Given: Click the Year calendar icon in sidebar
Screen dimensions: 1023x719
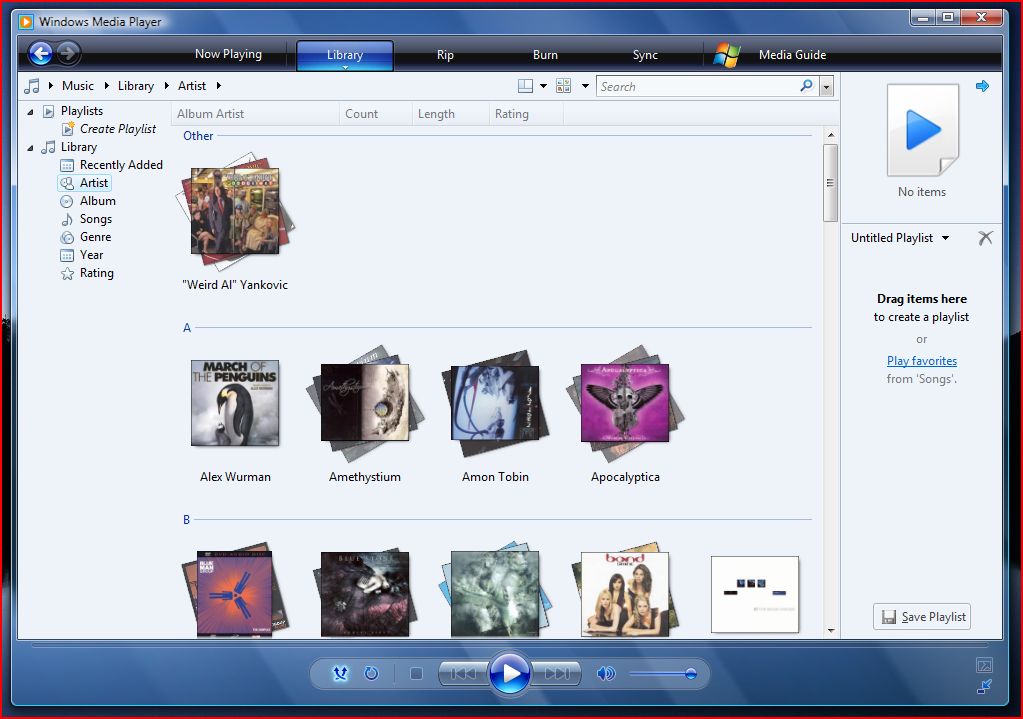Looking at the screenshot, I should (x=67, y=255).
